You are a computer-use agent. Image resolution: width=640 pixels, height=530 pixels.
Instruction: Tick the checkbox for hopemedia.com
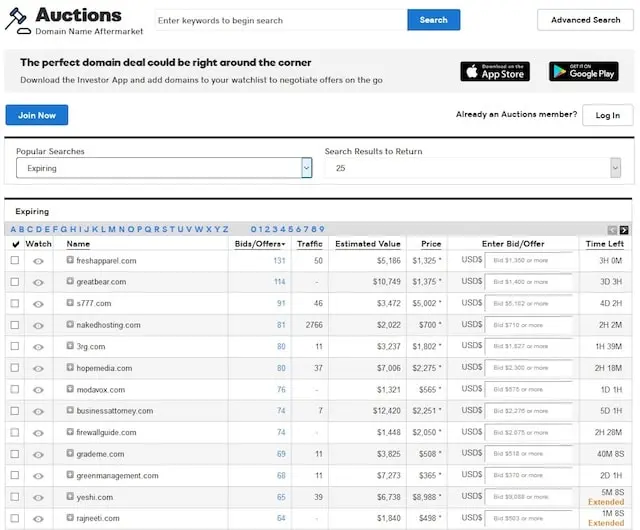(x=14, y=368)
